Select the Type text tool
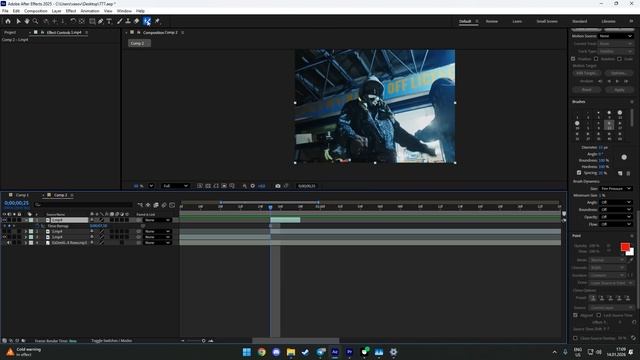Image resolution: width=640 pixels, height=360 pixels. (x=109, y=21)
